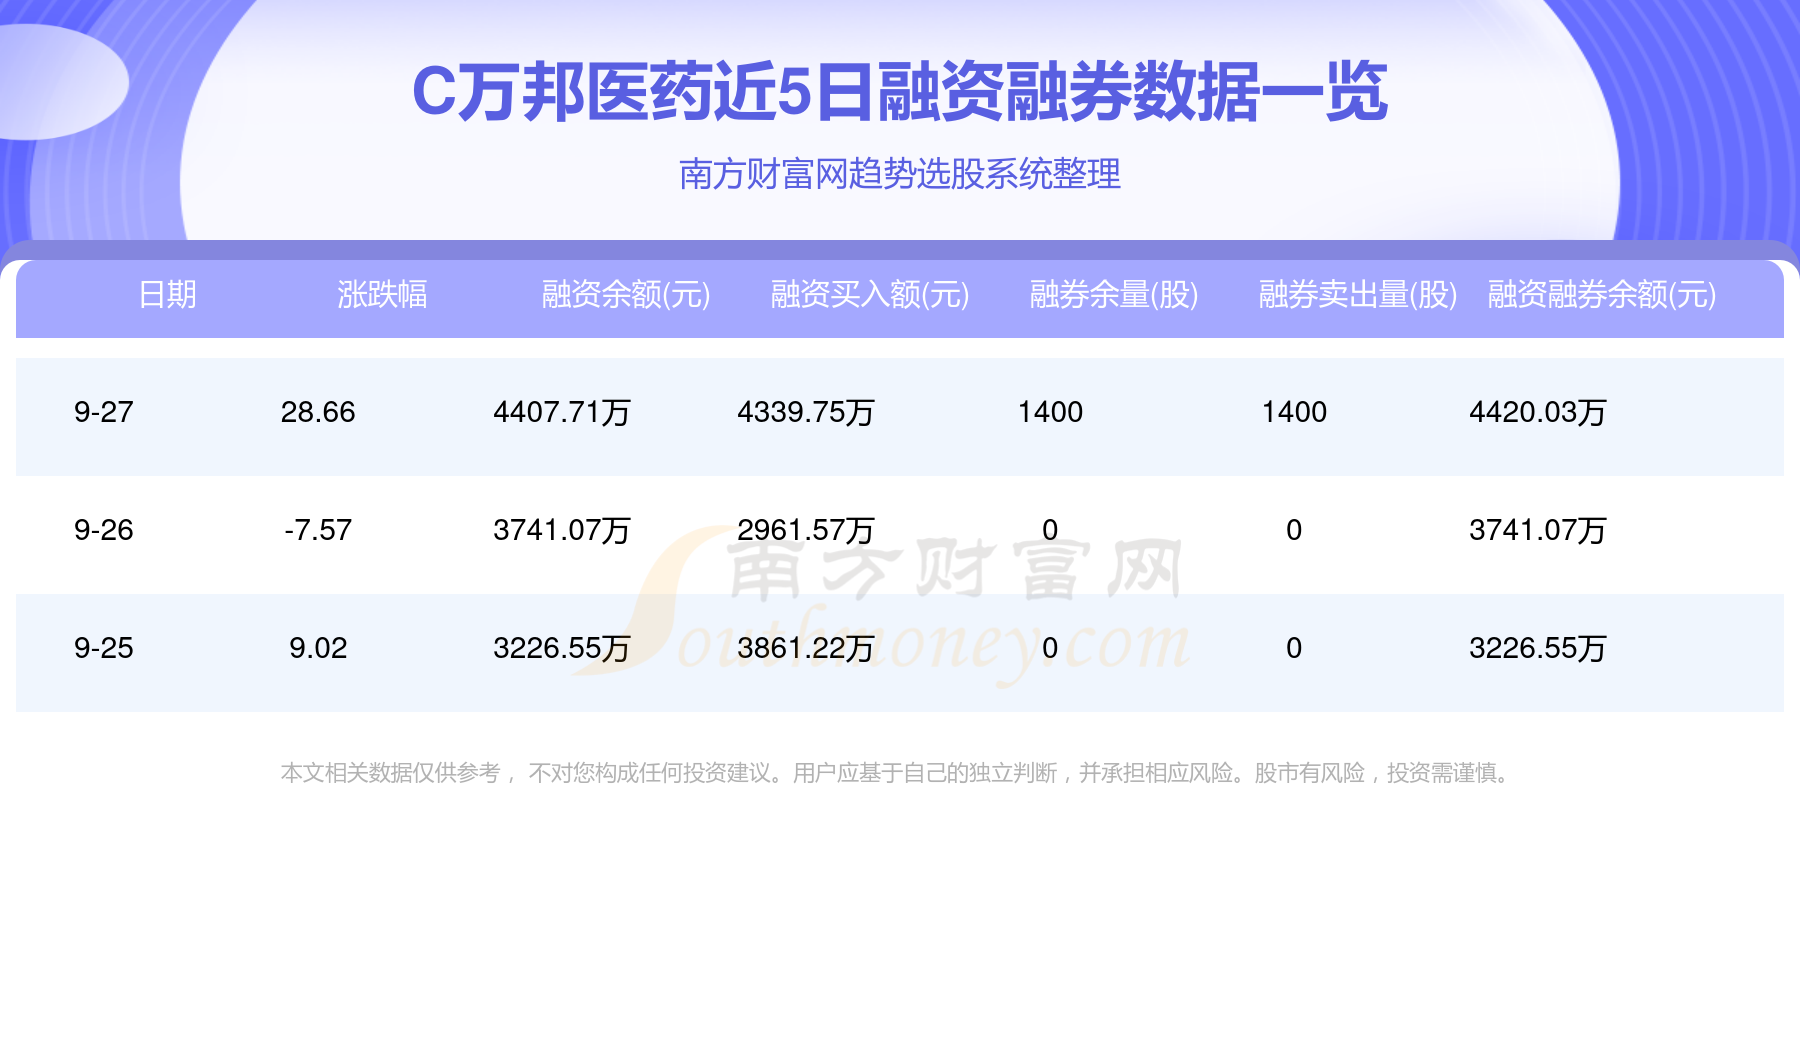Image resolution: width=1800 pixels, height=1050 pixels.
Task: Click financing purchase 2961.57万
Action: coord(806,530)
